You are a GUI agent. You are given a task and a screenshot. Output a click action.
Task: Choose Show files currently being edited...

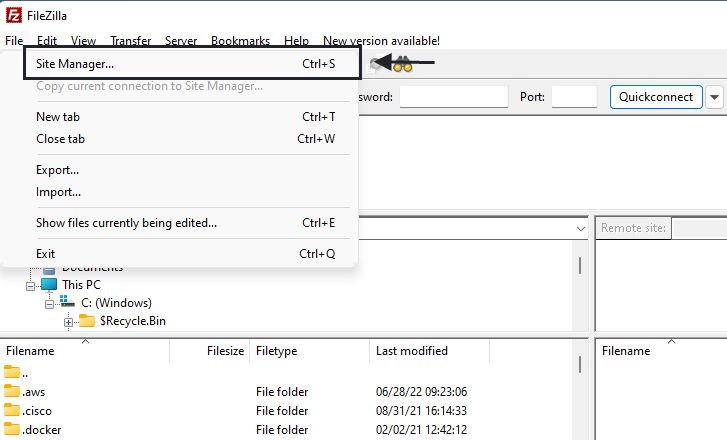tap(185, 223)
